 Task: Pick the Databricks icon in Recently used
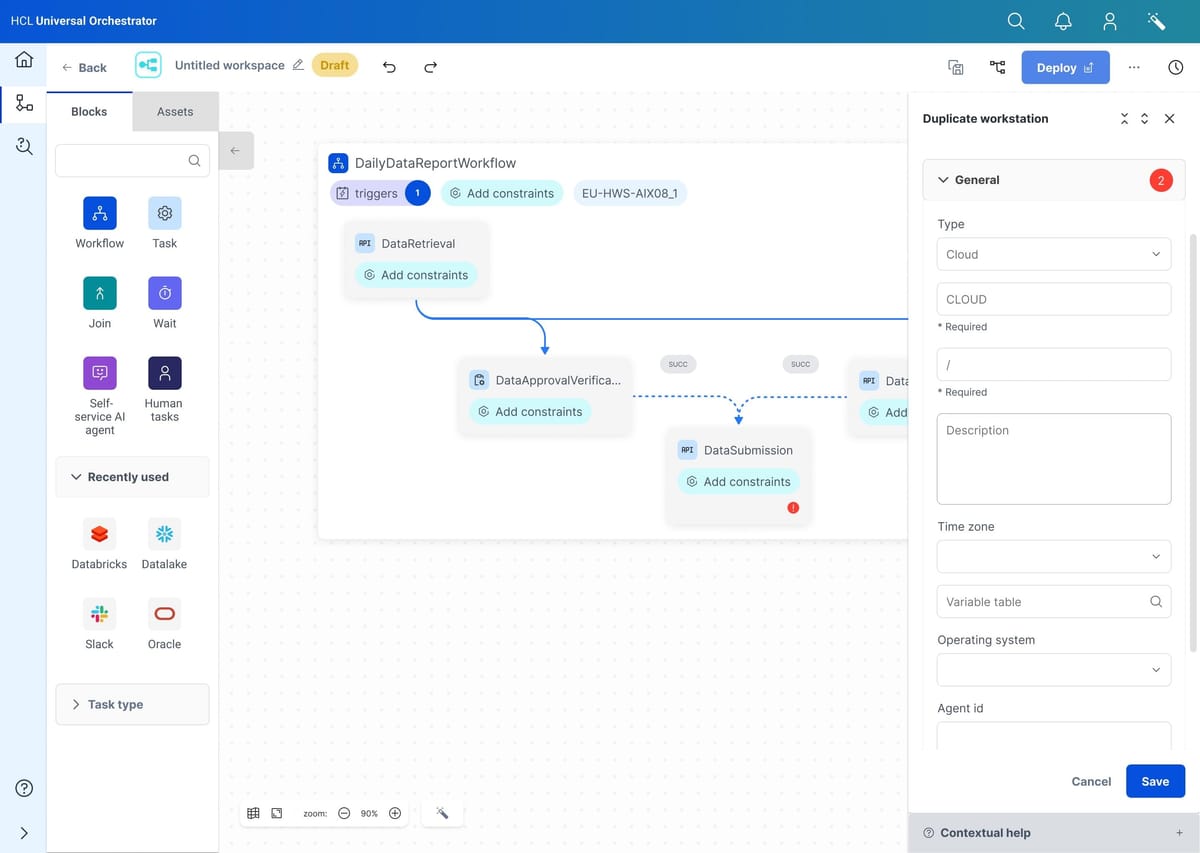pyautogui.click(x=99, y=534)
